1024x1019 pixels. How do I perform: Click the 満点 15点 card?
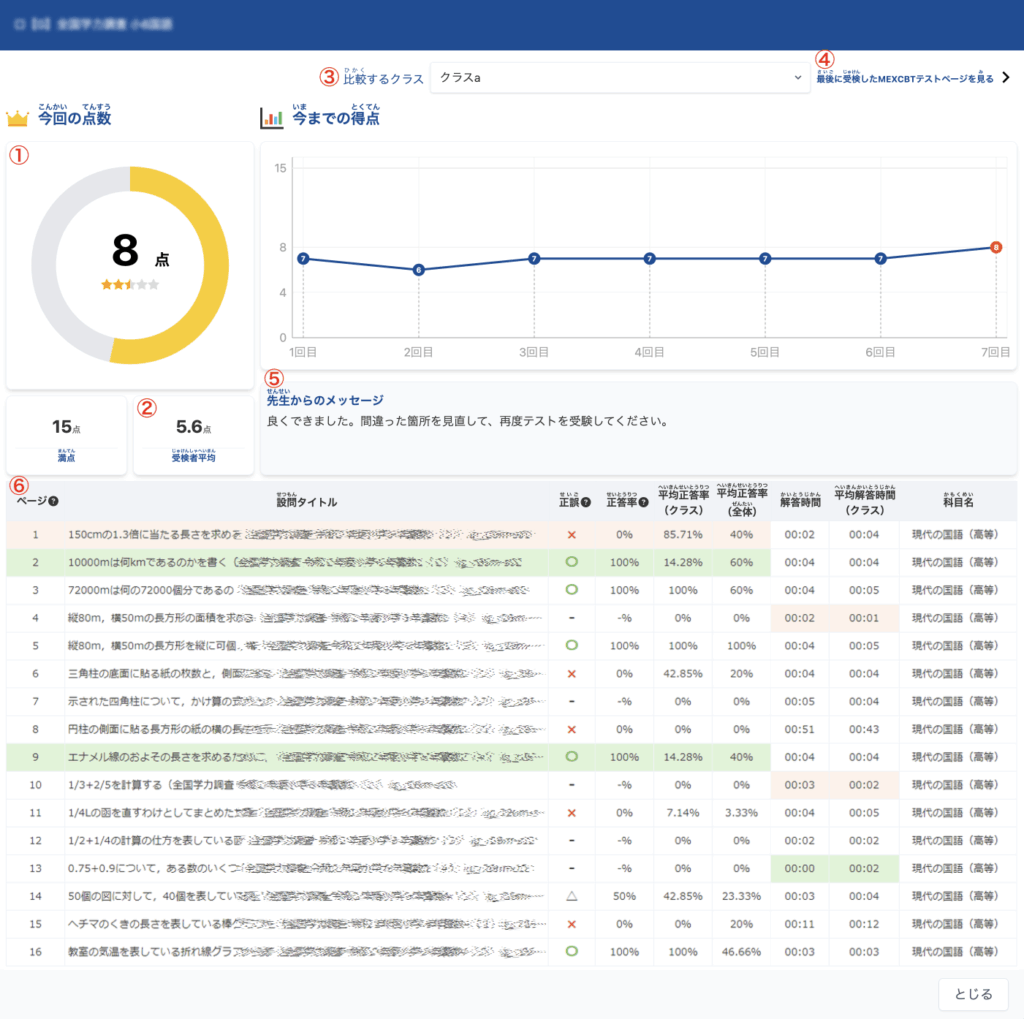[67, 435]
